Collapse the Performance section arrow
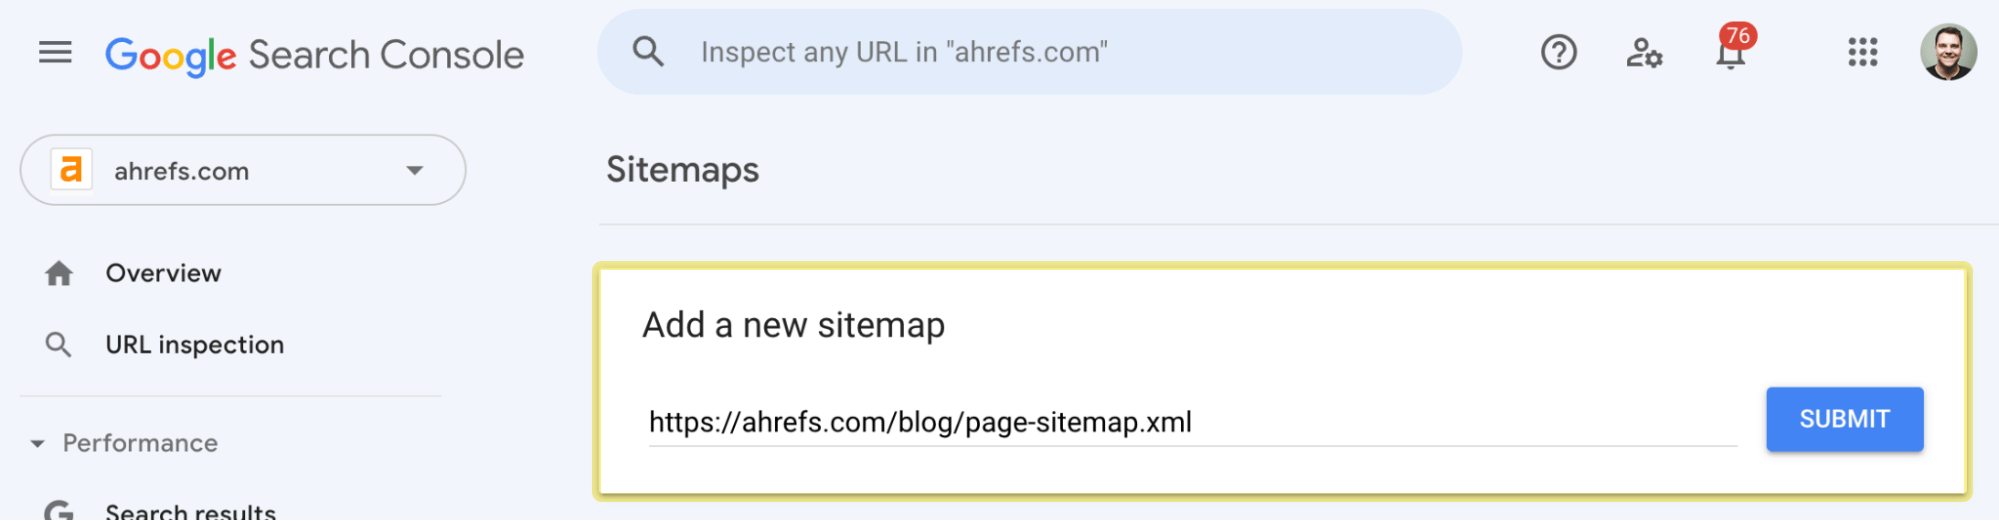 coord(38,443)
